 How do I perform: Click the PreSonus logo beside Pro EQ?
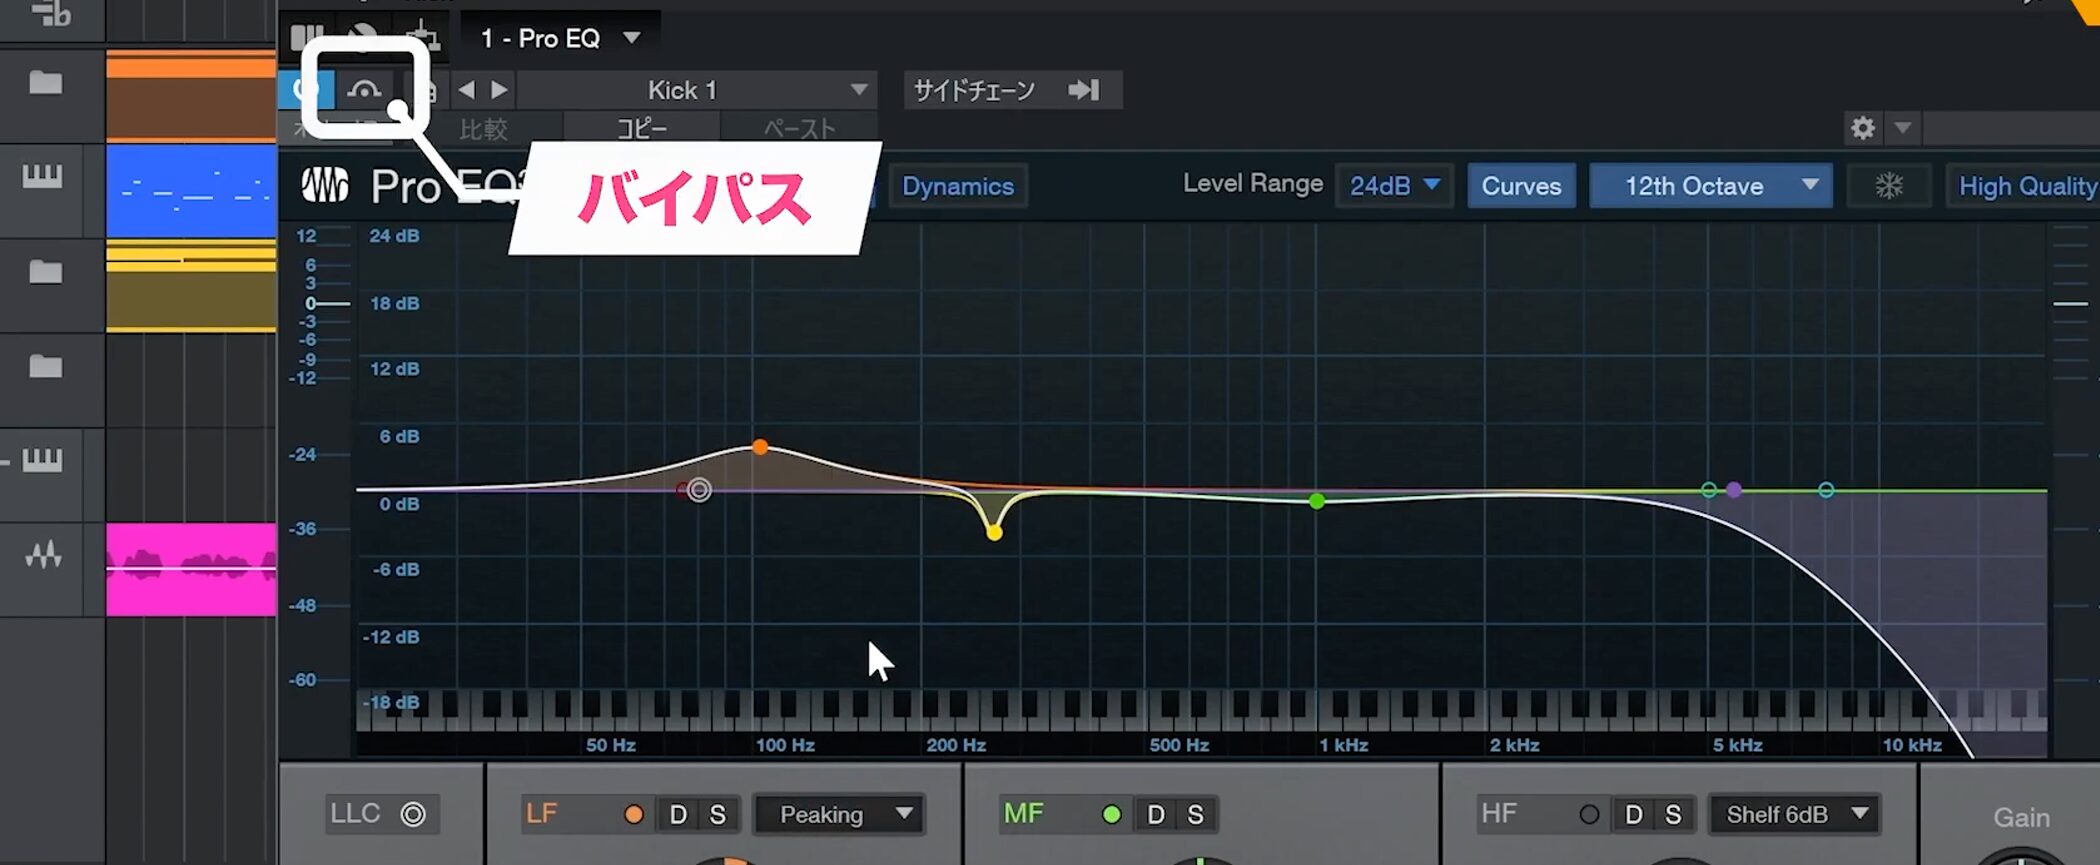tap(325, 186)
